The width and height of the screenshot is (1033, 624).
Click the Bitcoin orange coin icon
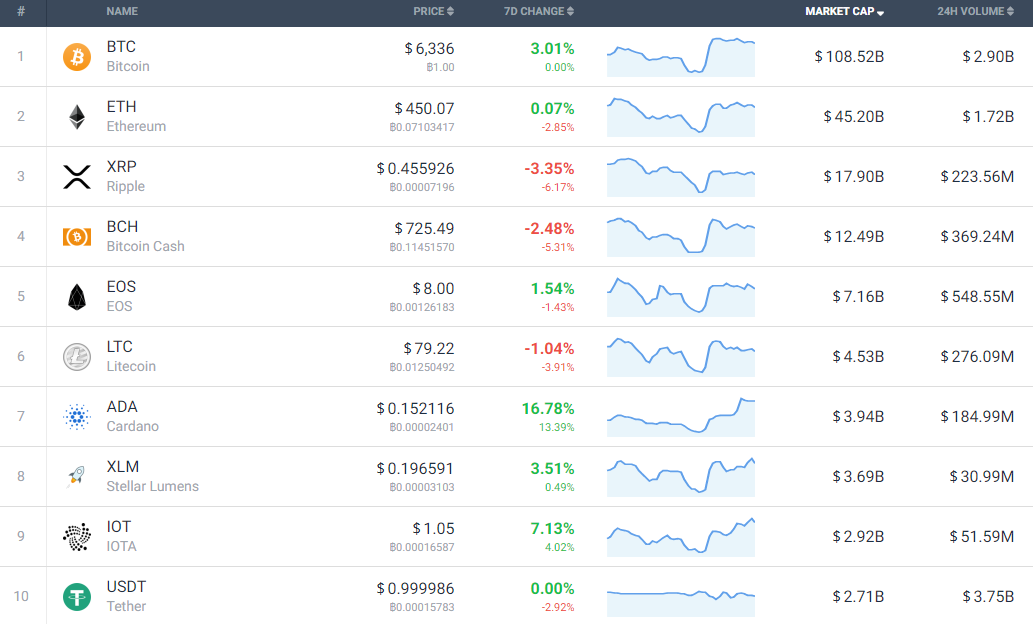[77, 57]
